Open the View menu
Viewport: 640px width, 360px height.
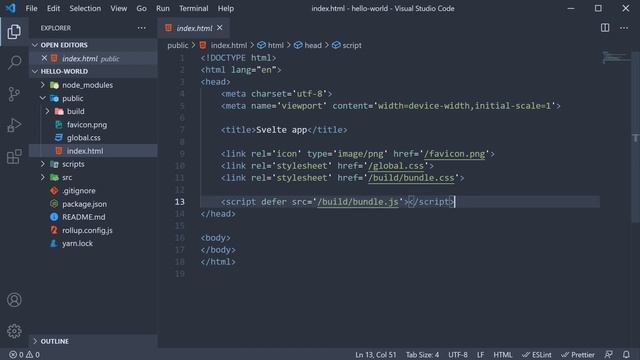[x=118, y=8]
